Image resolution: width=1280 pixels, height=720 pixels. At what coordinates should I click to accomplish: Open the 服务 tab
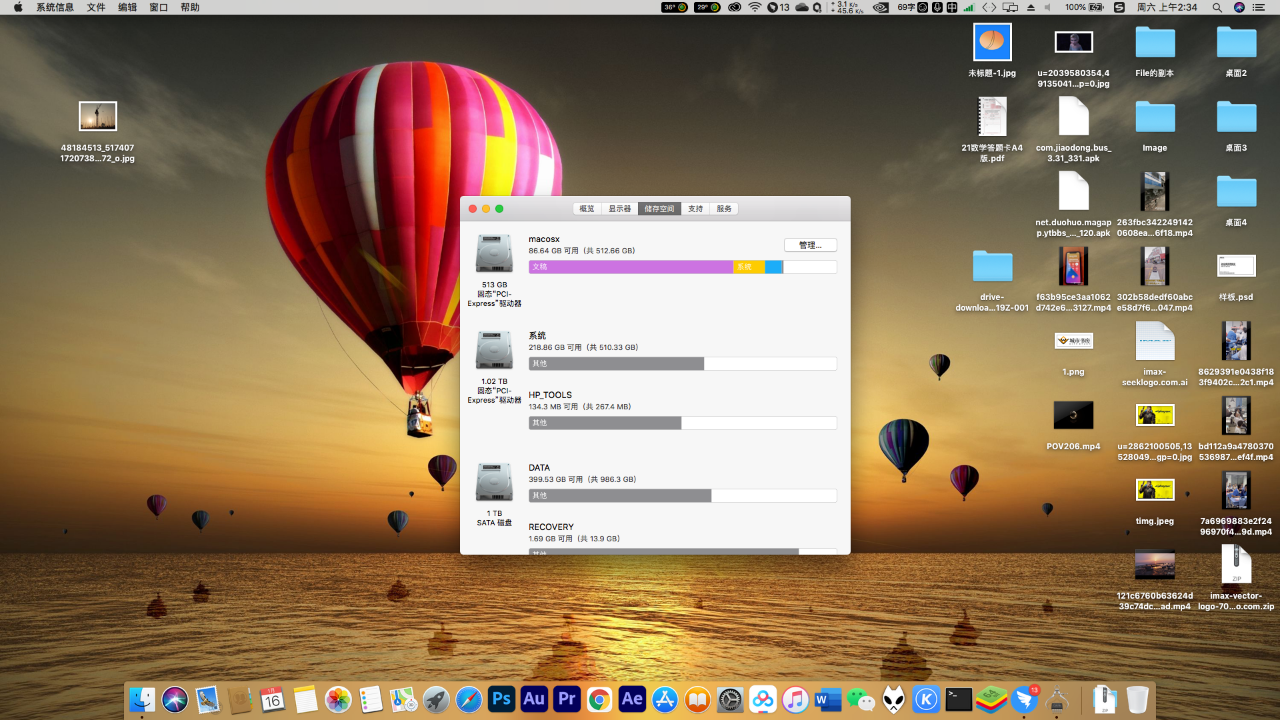coord(724,209)
